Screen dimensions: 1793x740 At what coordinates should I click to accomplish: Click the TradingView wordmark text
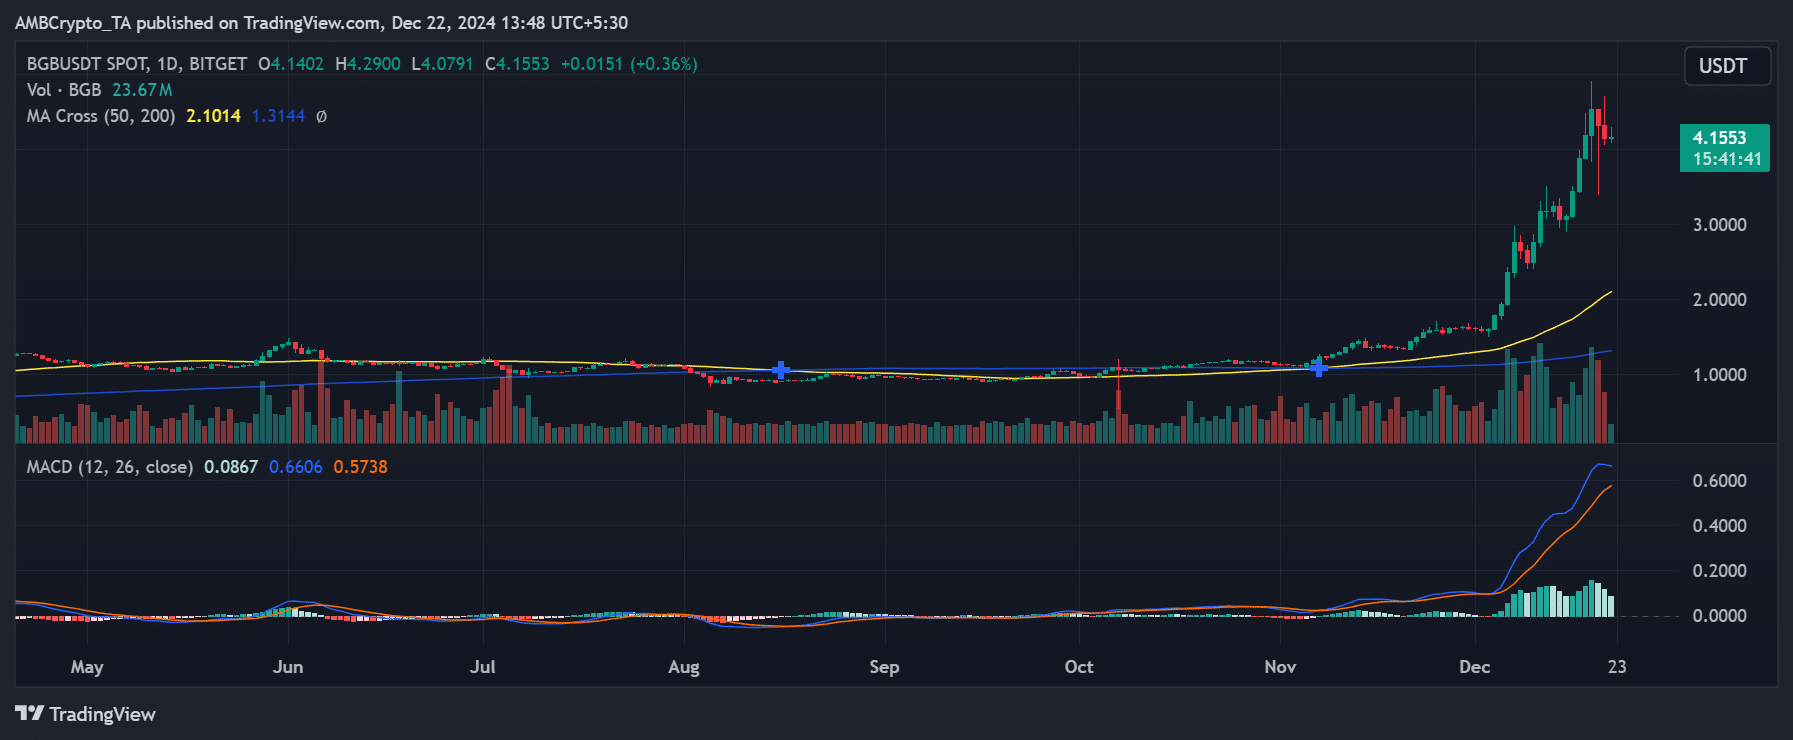pyautogui.click(x=102, y=714)
